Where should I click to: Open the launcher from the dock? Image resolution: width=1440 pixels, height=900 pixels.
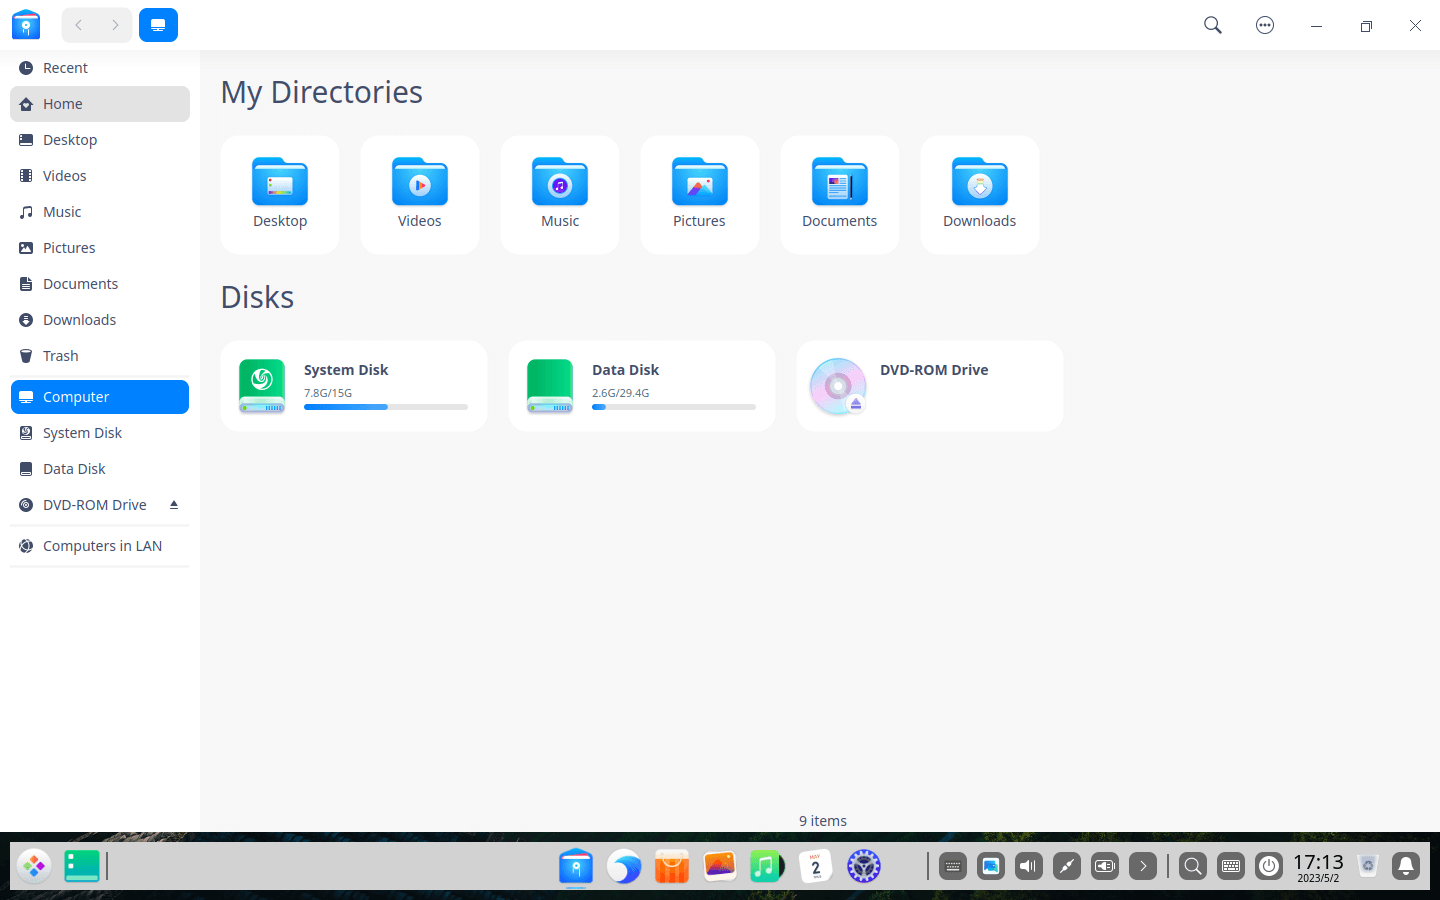click(x=34, y=866)
